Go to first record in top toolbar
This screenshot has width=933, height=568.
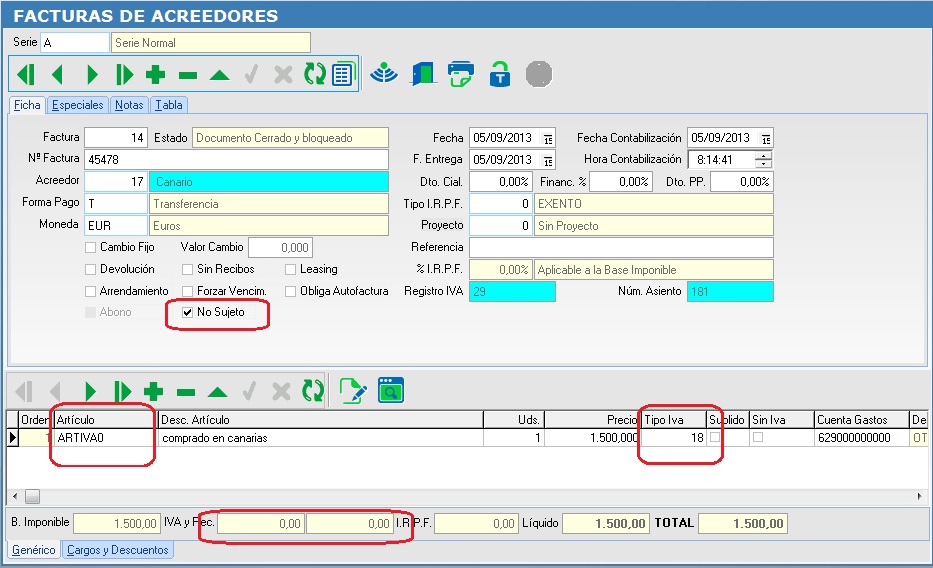click(26, 75)
